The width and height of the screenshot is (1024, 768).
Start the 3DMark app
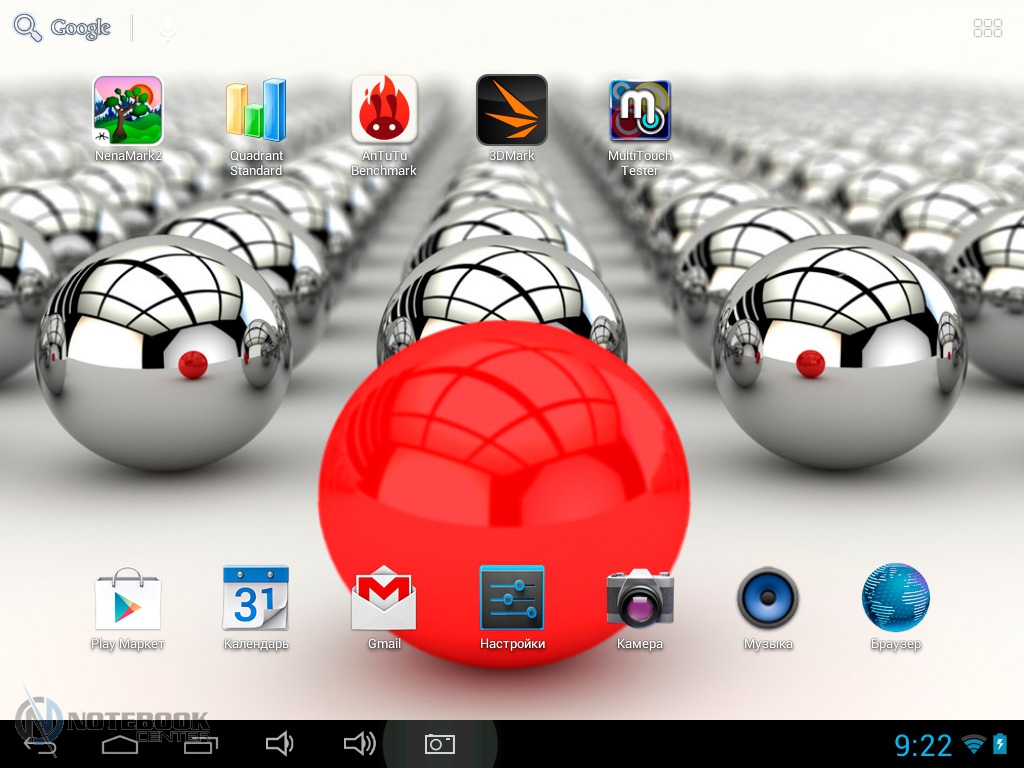coord(512,111)
